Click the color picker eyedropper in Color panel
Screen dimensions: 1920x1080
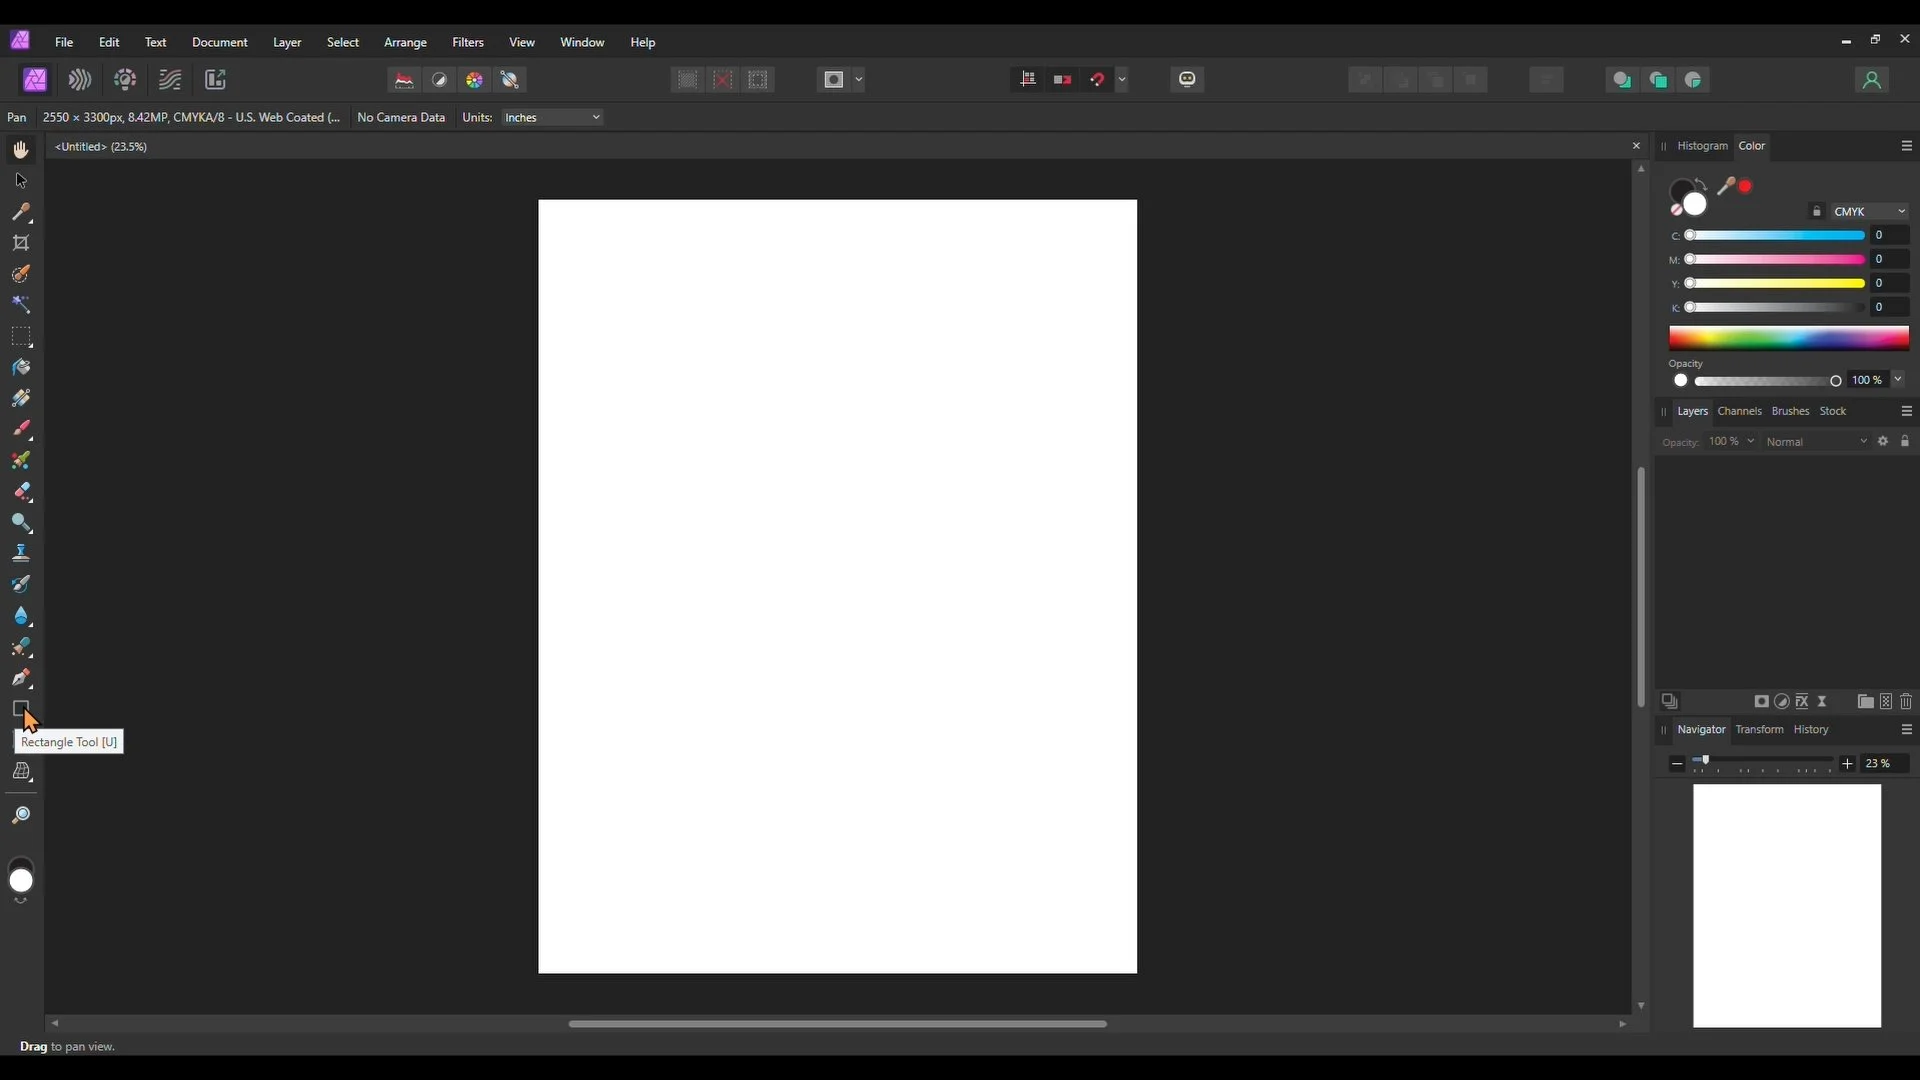1726,186
